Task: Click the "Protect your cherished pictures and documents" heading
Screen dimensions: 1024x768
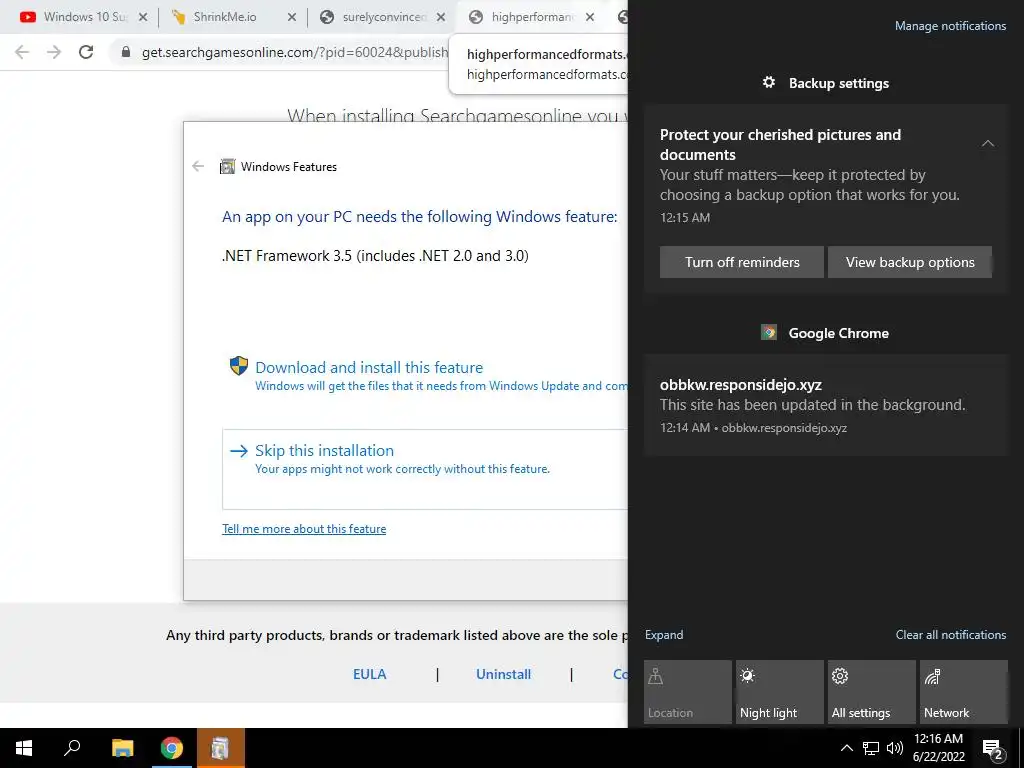Action: pyautogui.click(x=780, y=144)
